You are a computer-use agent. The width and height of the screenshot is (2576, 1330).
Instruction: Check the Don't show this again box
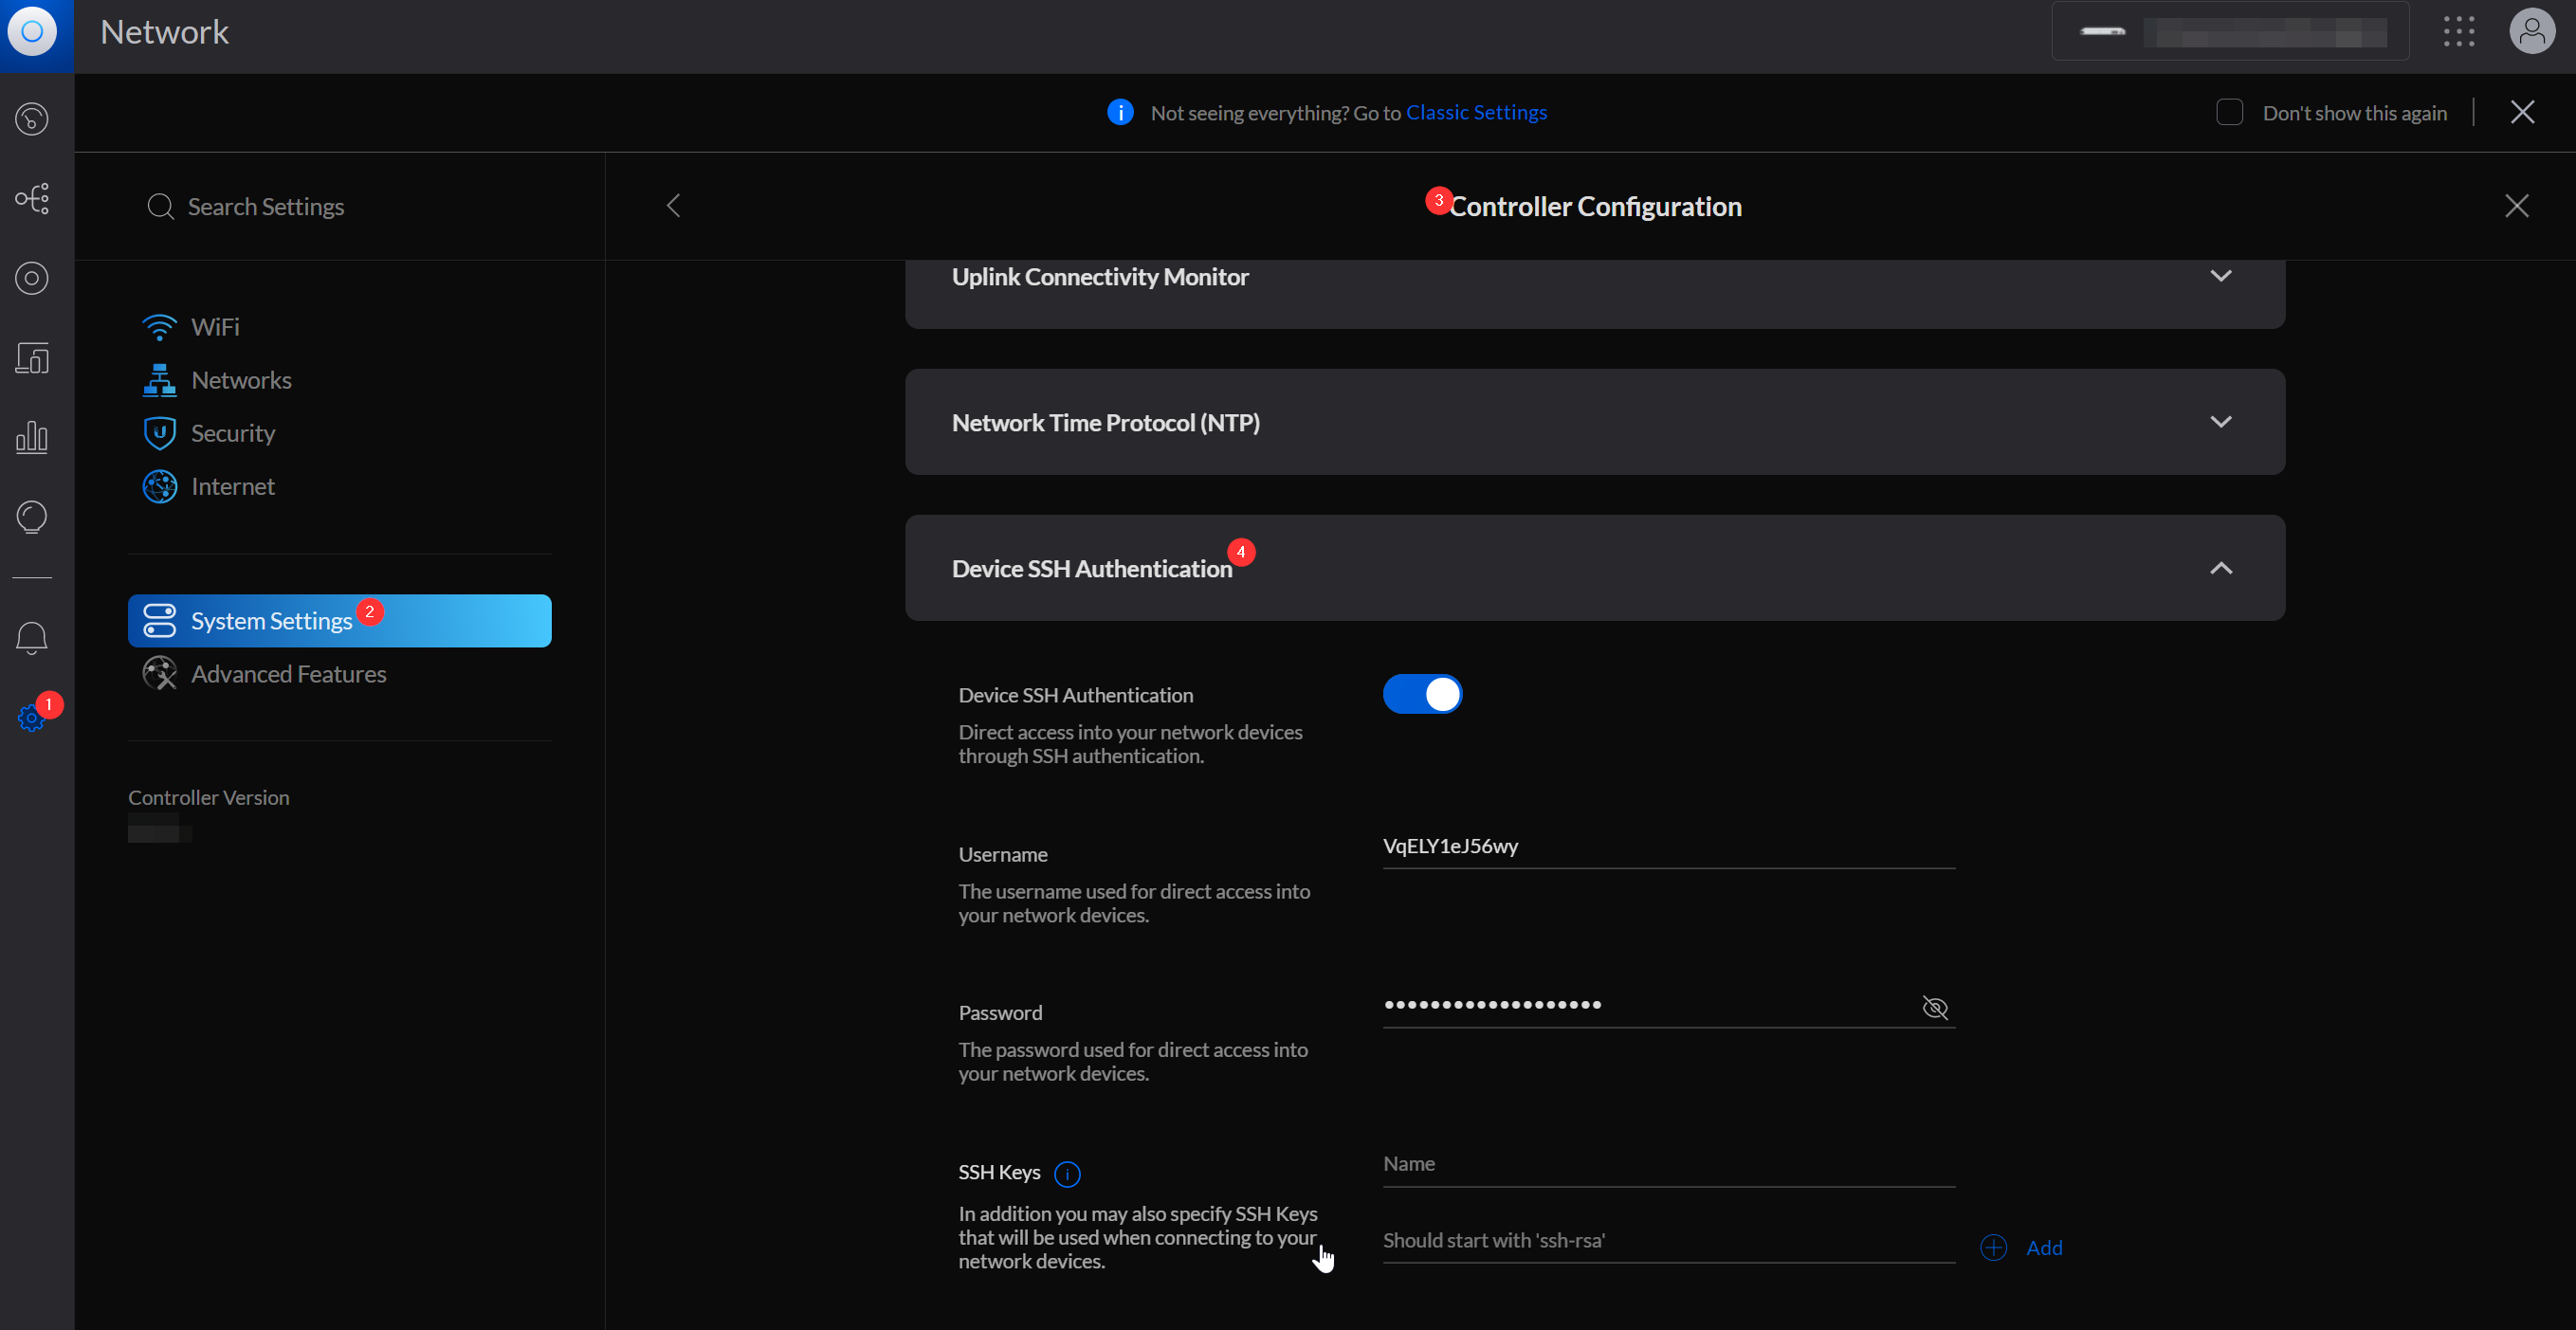click(x=2229, y=112)
